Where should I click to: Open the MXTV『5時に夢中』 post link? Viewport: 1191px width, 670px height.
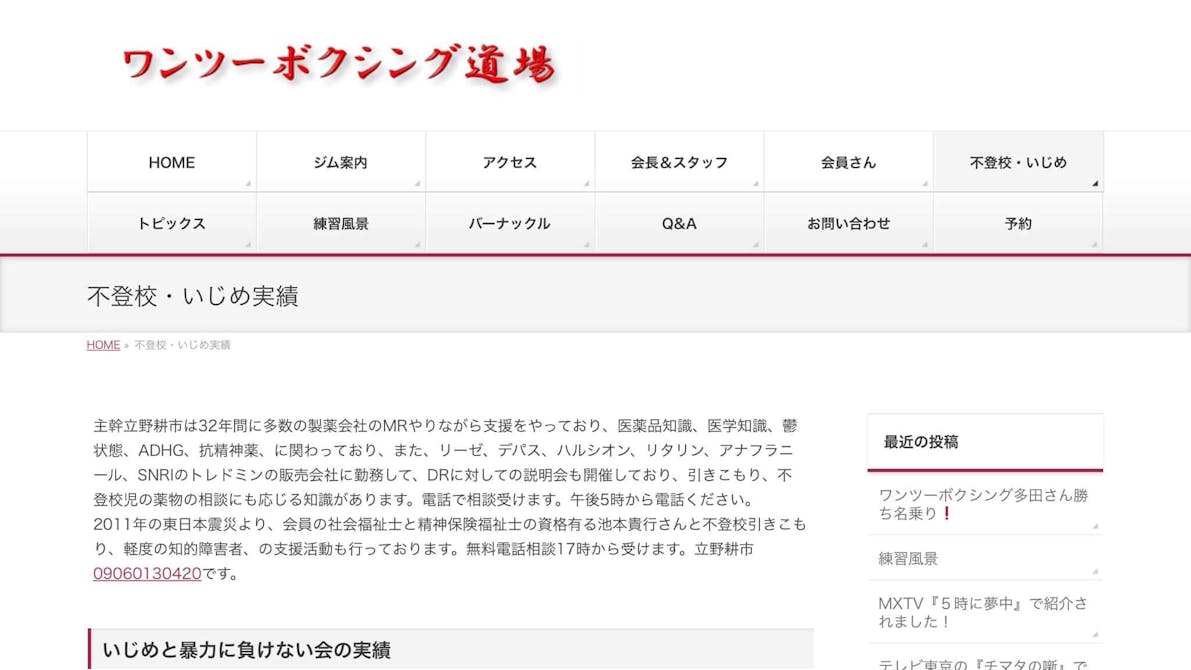coord(983,612)
